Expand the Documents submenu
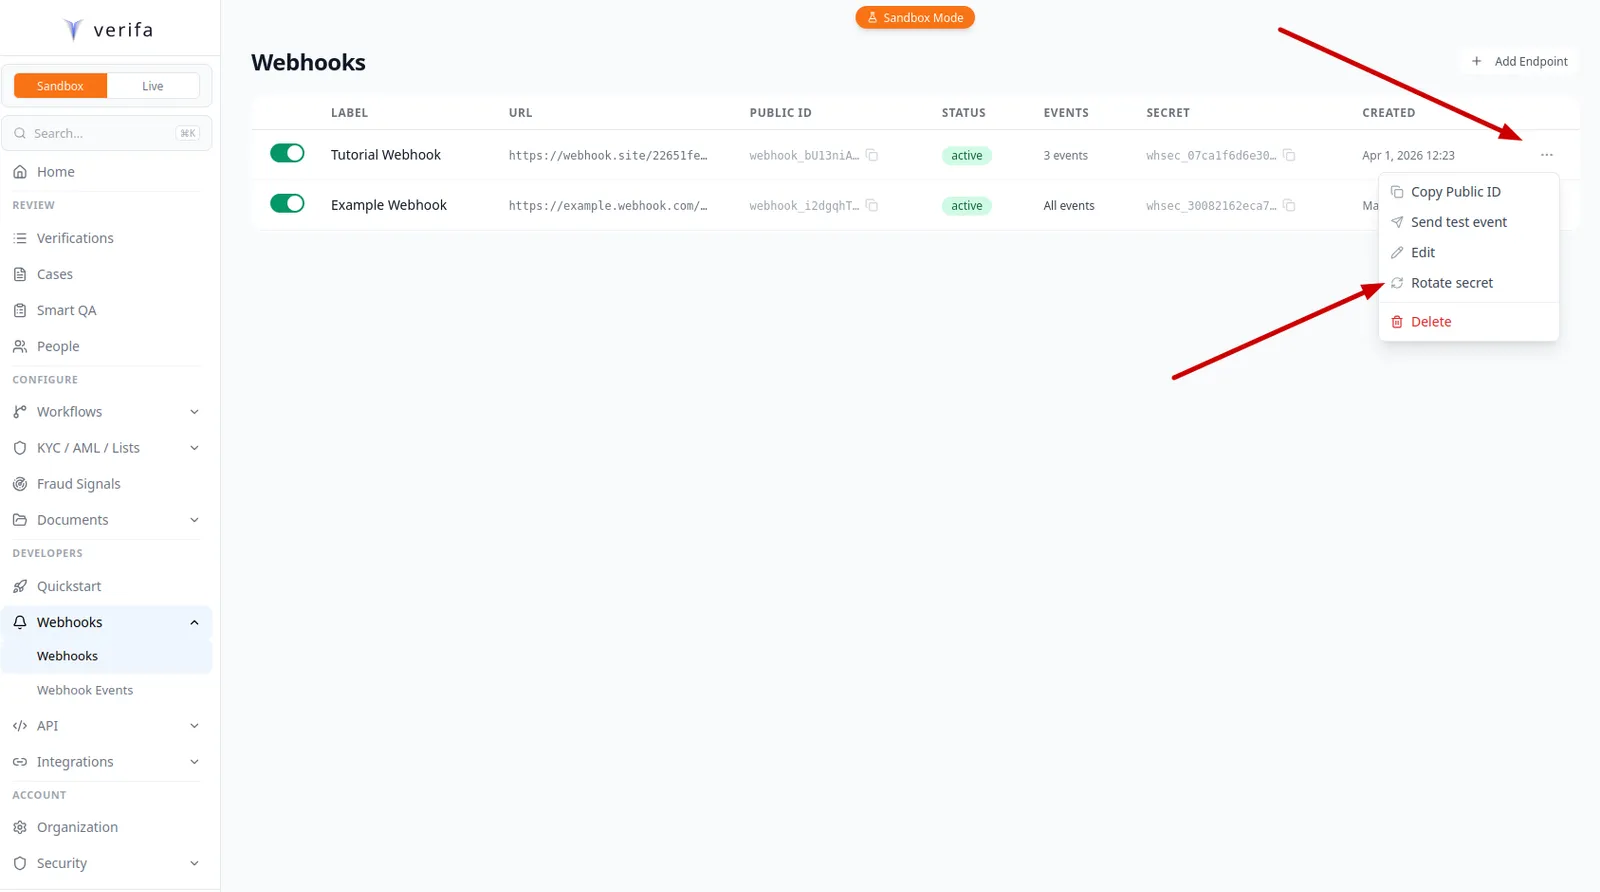This screenshot has width=1600, height=892. click(194, 520)
